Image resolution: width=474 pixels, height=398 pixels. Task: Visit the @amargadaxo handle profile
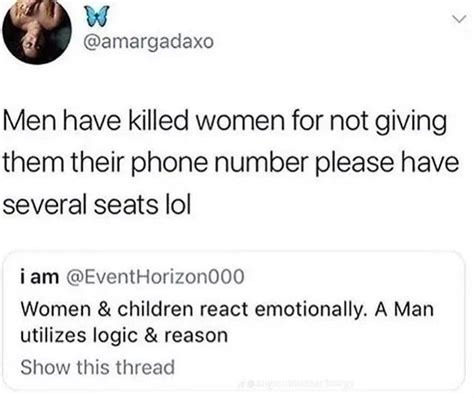point(149,43)
